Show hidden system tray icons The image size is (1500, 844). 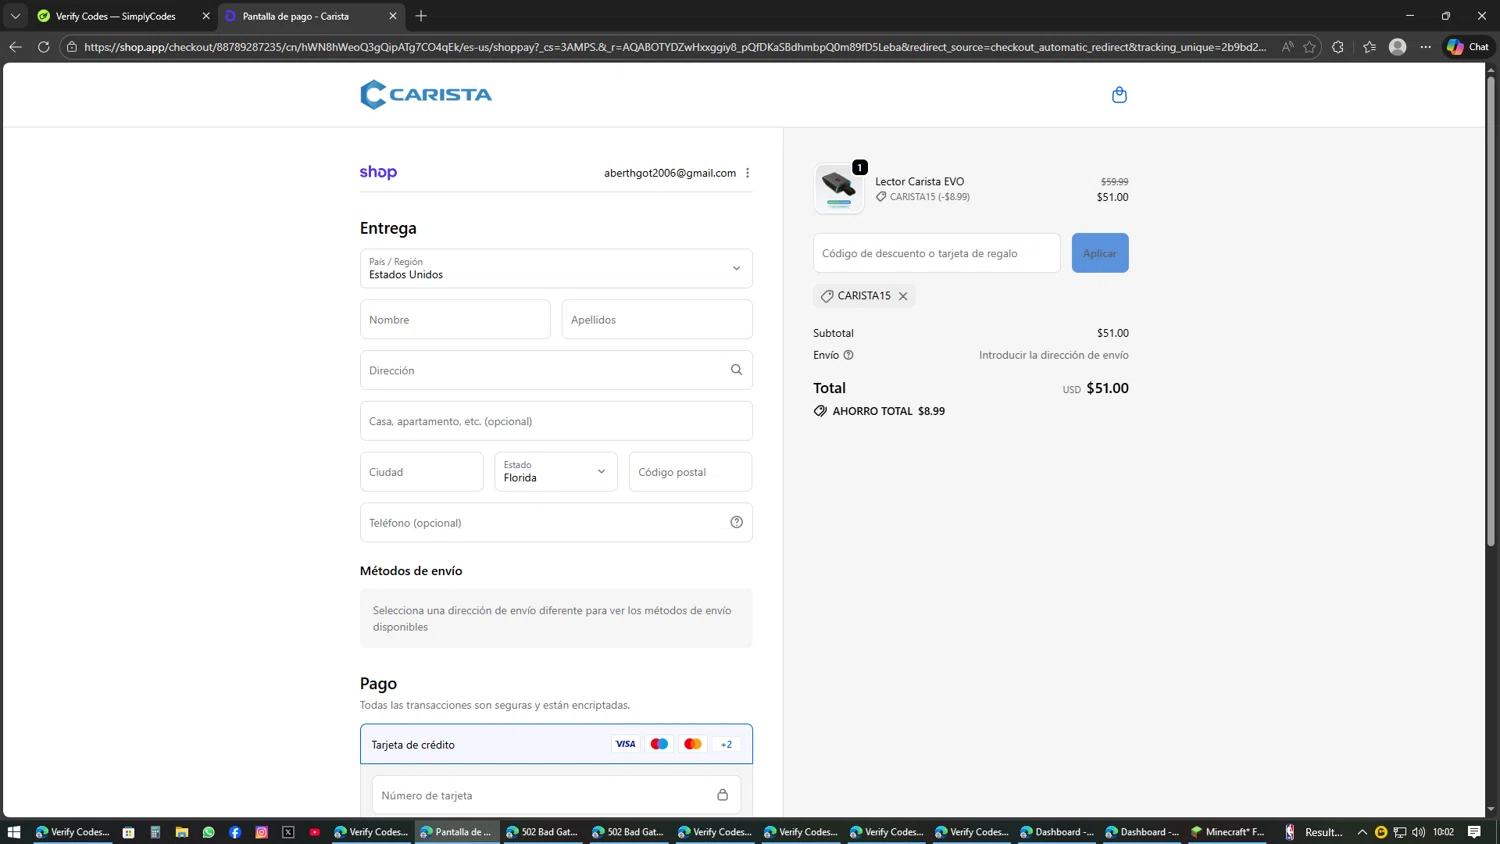point(1362,832)
